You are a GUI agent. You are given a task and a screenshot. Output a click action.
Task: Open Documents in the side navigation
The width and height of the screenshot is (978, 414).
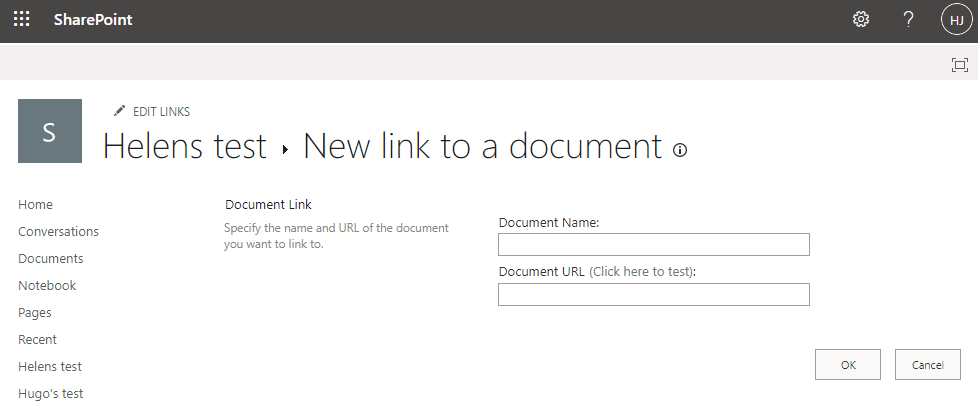click(x=50, y=258)
